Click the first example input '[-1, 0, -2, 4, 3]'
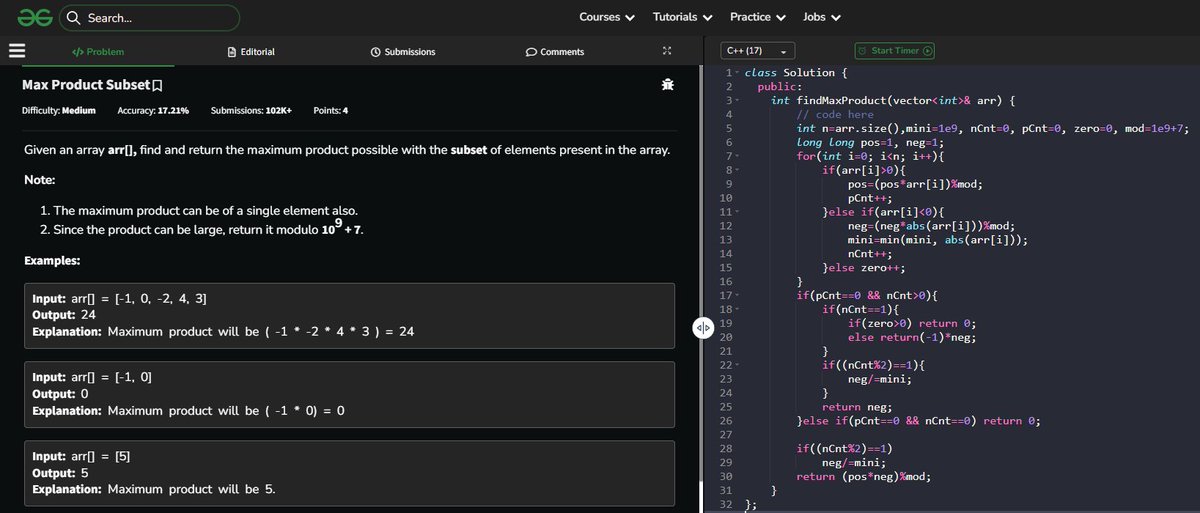This screenshot has width=1200, height=513. [x=161, y=299]
